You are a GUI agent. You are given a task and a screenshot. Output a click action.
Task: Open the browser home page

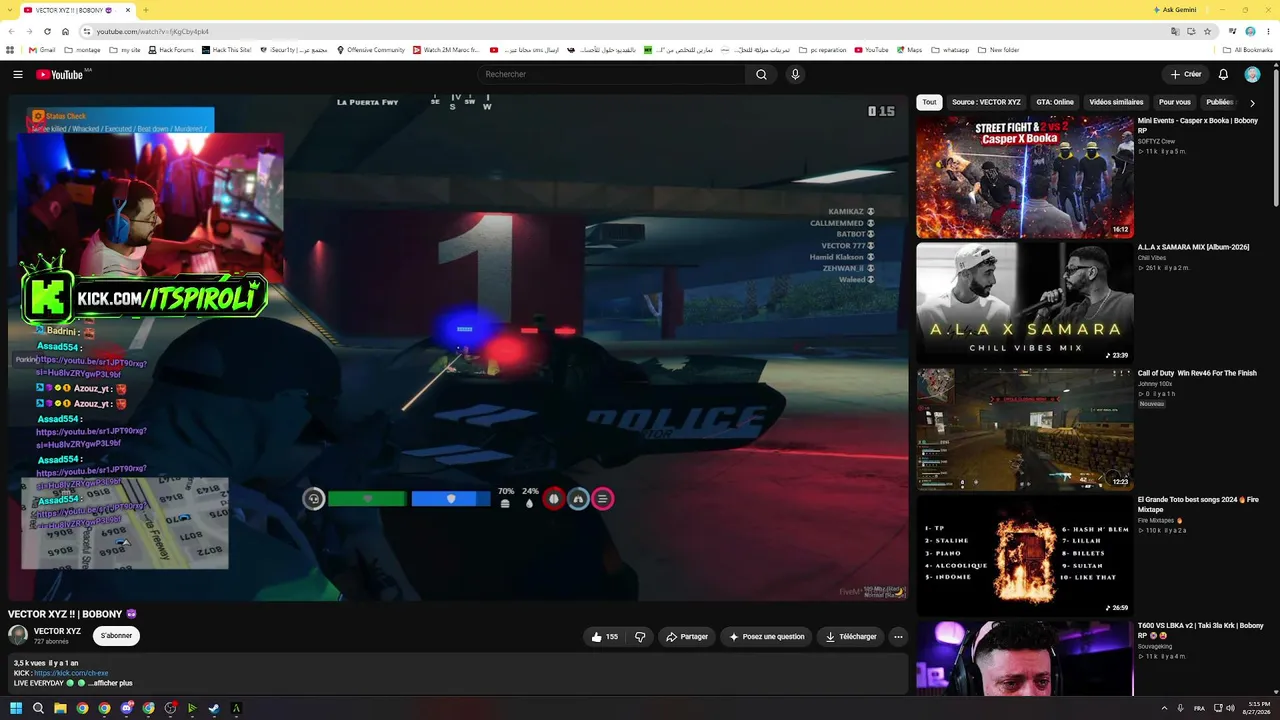coord(65,31)
